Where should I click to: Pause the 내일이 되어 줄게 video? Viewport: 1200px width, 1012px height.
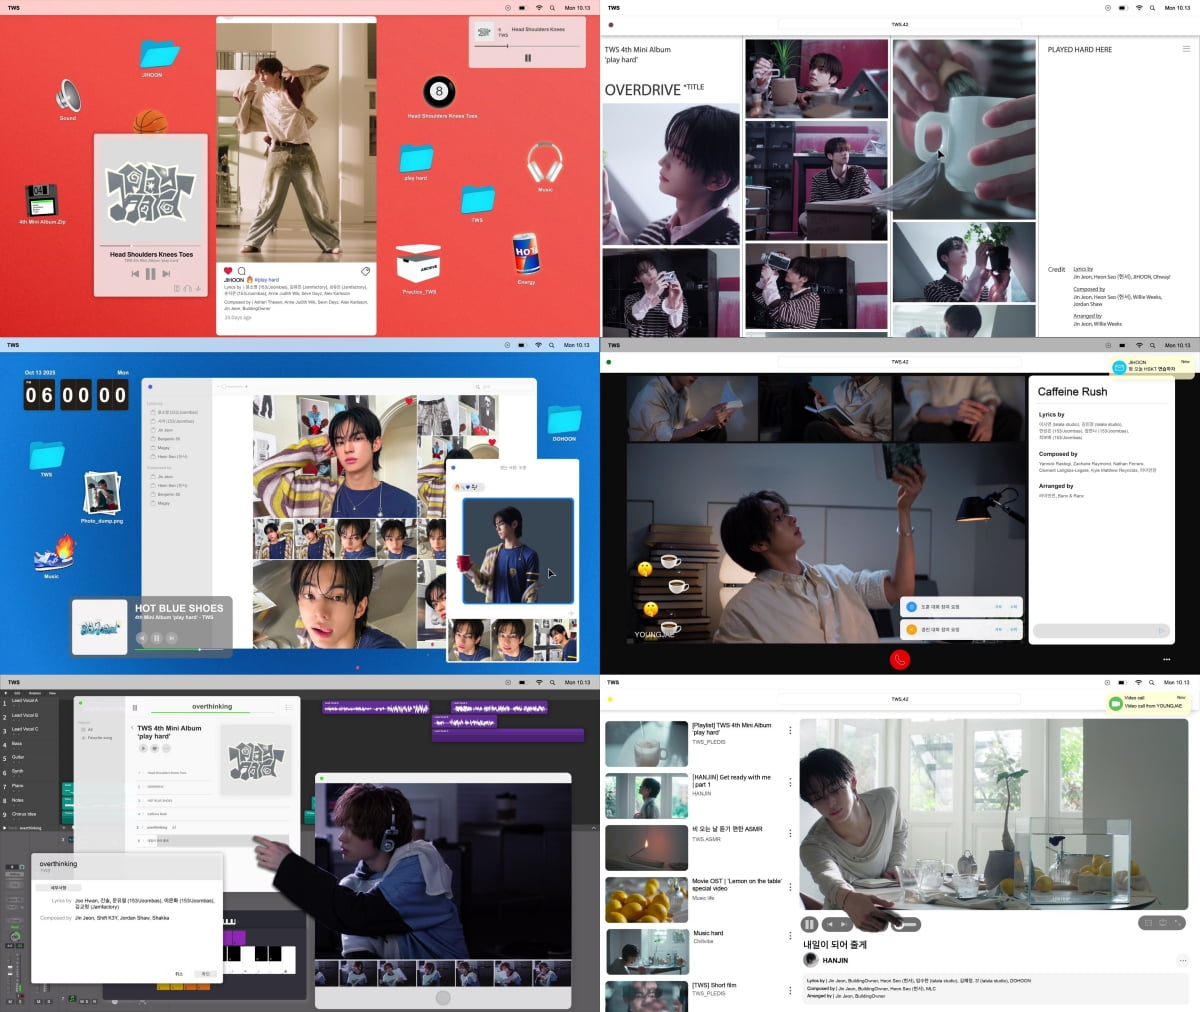(x=810, y=924)
